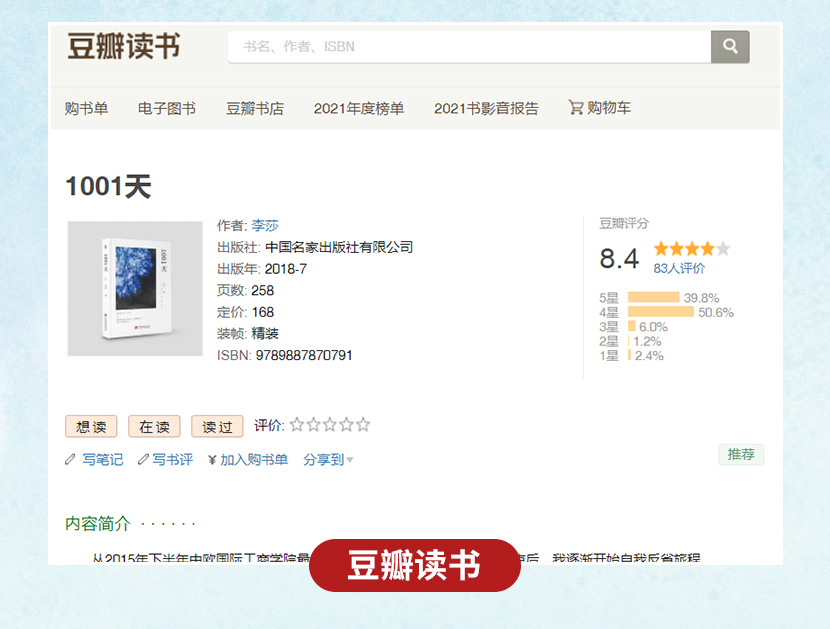Give the book a three-star rating

330,425
